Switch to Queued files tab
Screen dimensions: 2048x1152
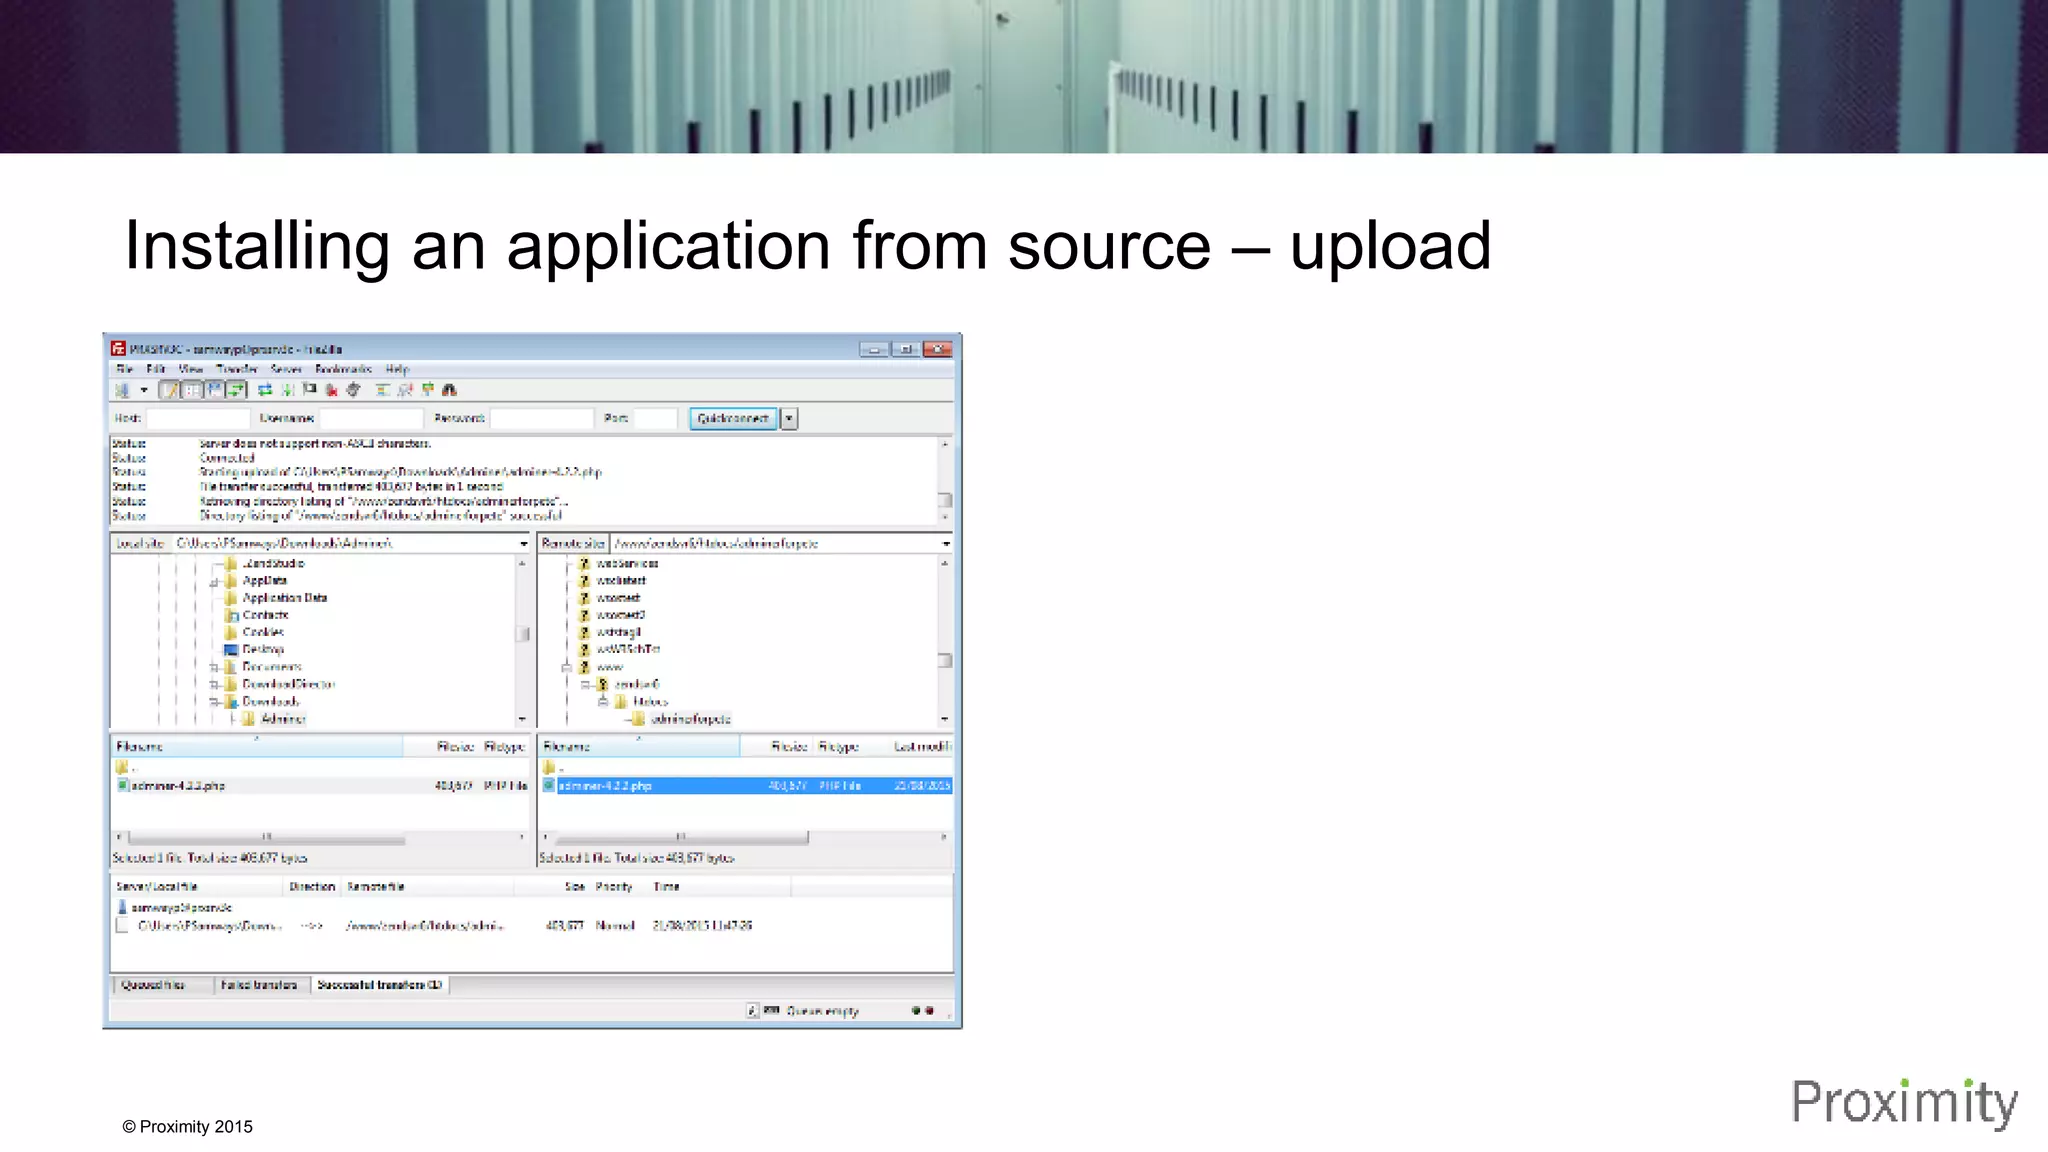tap(161, 986)
